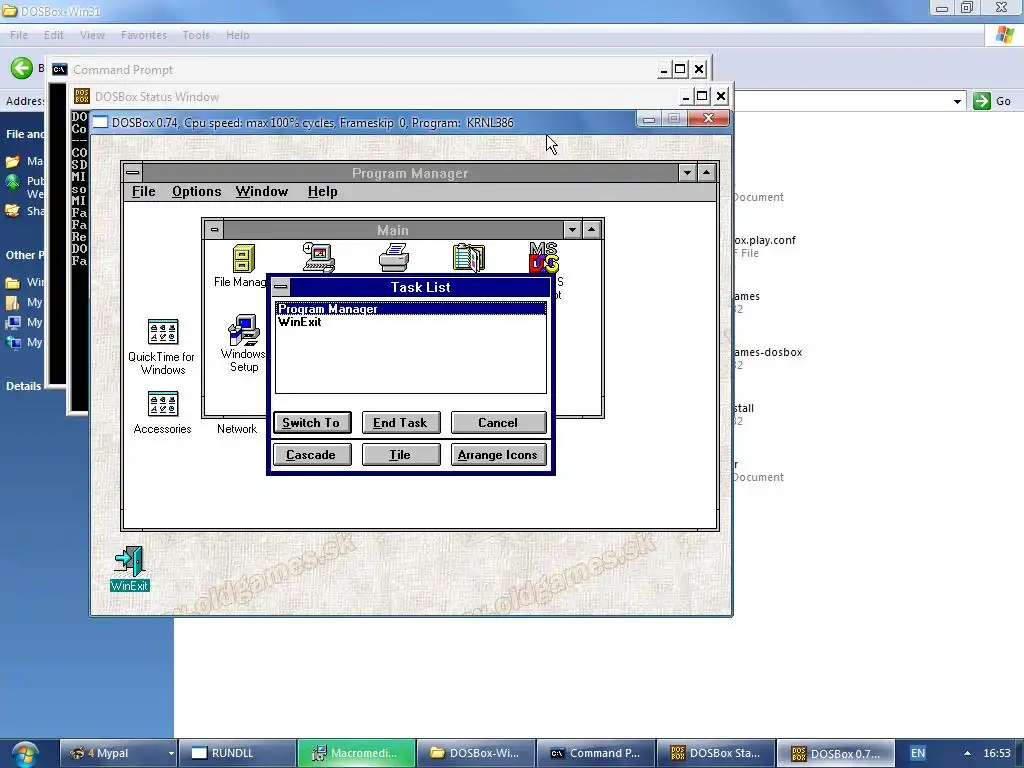Viewport: 1024px width, 768px height.
Task: Click Cancel in Task List
Action: click(x=498, y=423)
